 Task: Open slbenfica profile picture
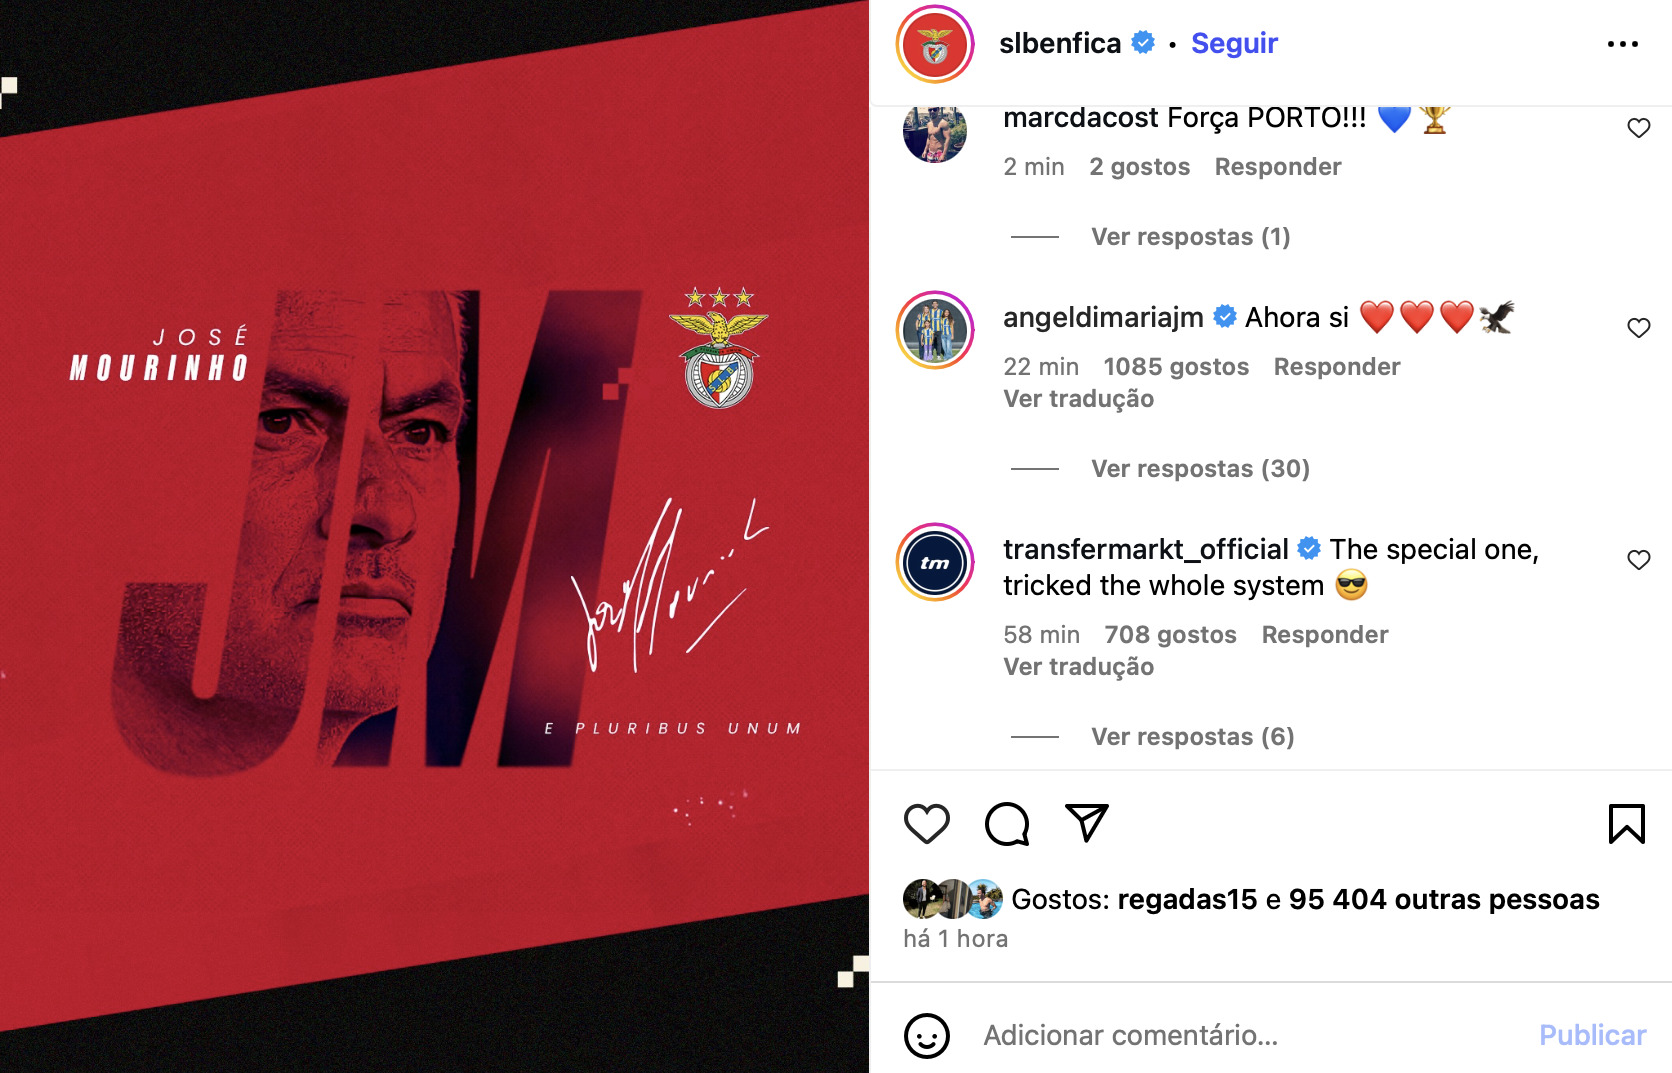[935, 45]
